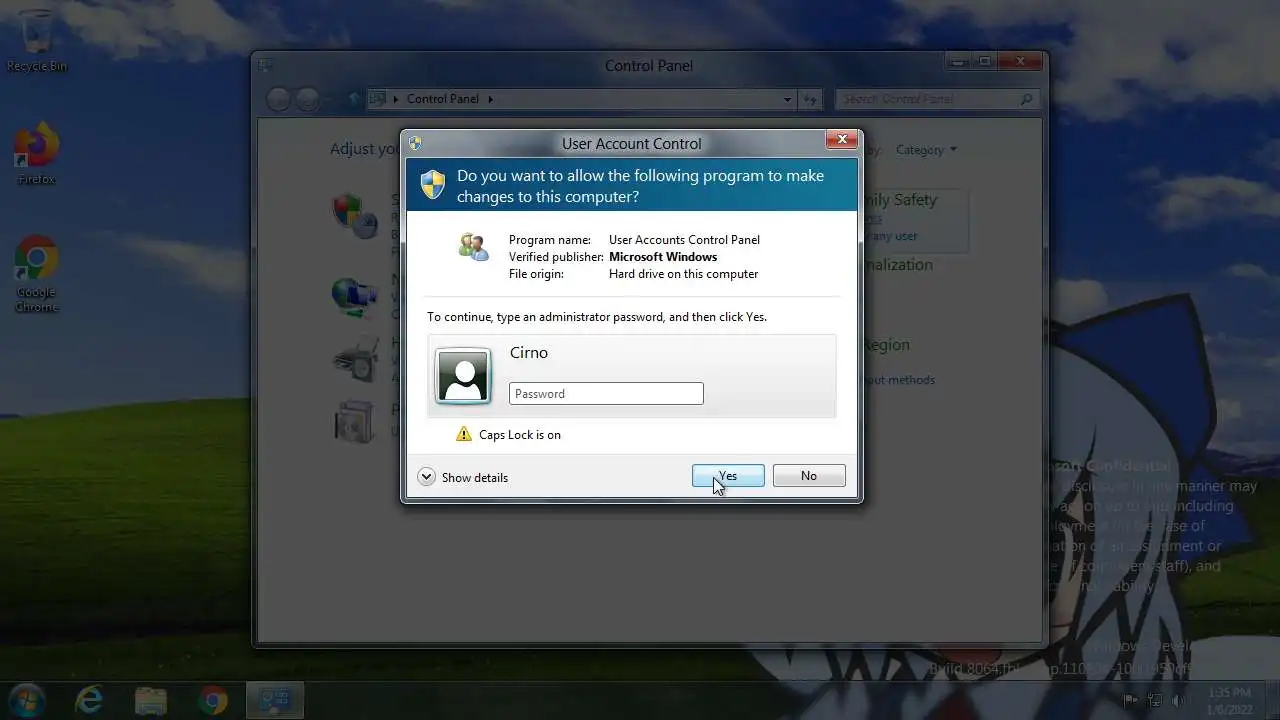Click the UAC shield icon in the dialog title bar

[x=415, y=143]
